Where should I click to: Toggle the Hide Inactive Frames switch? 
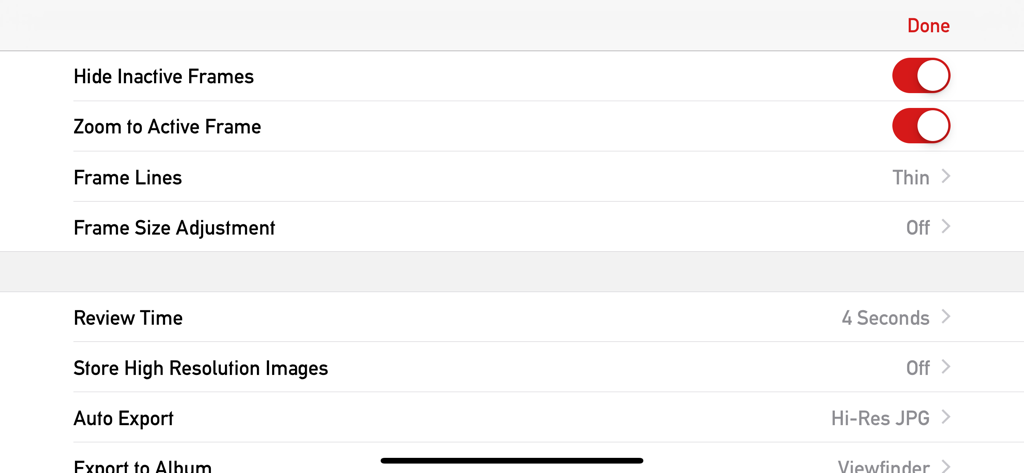[921, 76]
